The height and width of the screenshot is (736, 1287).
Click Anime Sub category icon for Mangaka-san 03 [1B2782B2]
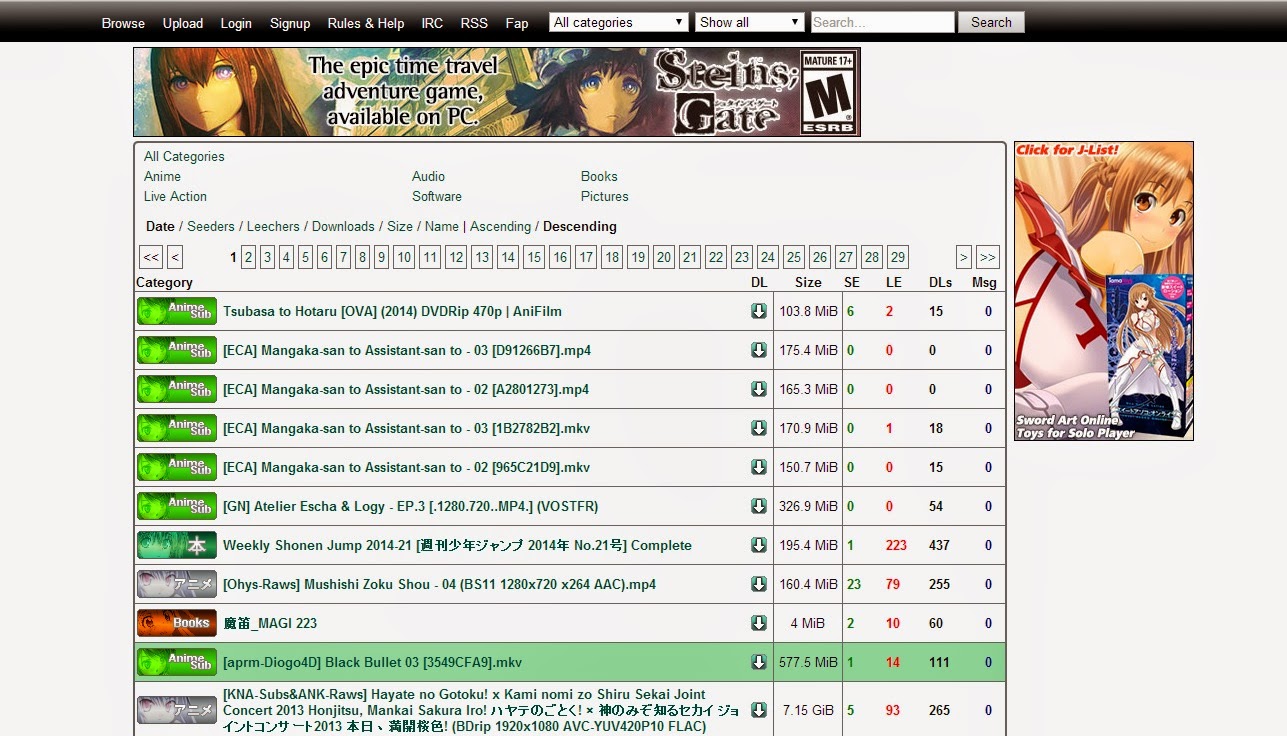coord(177,428)
